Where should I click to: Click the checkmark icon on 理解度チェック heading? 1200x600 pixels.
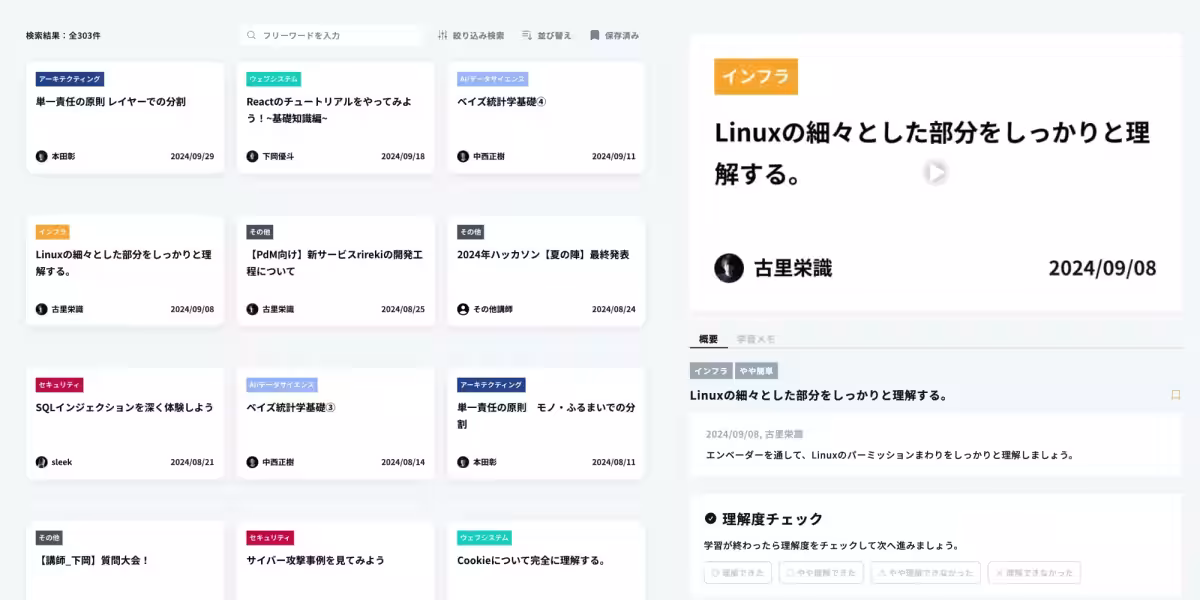[x=709, y=519]
